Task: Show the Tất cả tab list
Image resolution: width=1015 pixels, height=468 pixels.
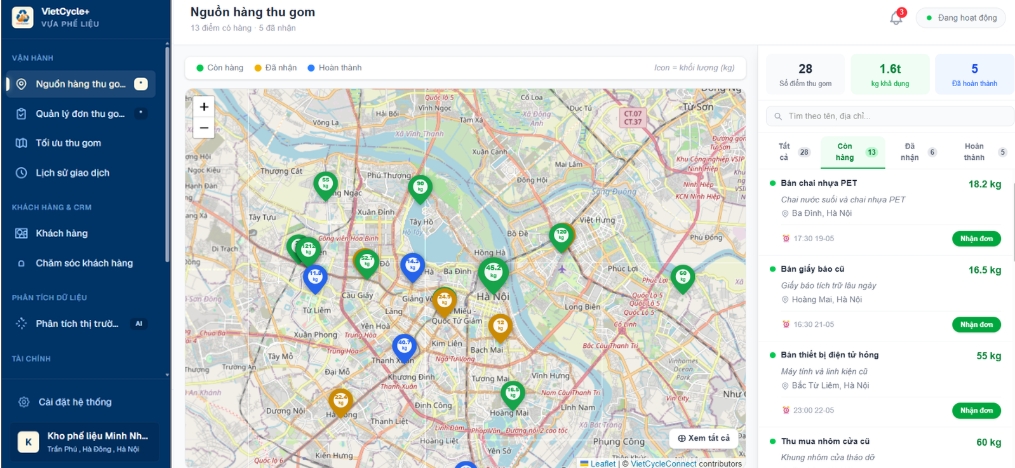Action: [793, 152]
